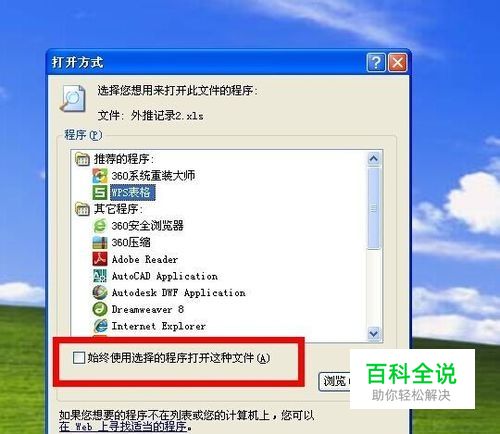
Task: Select the AutoCAD Application icon
Action: click(100, 276)
